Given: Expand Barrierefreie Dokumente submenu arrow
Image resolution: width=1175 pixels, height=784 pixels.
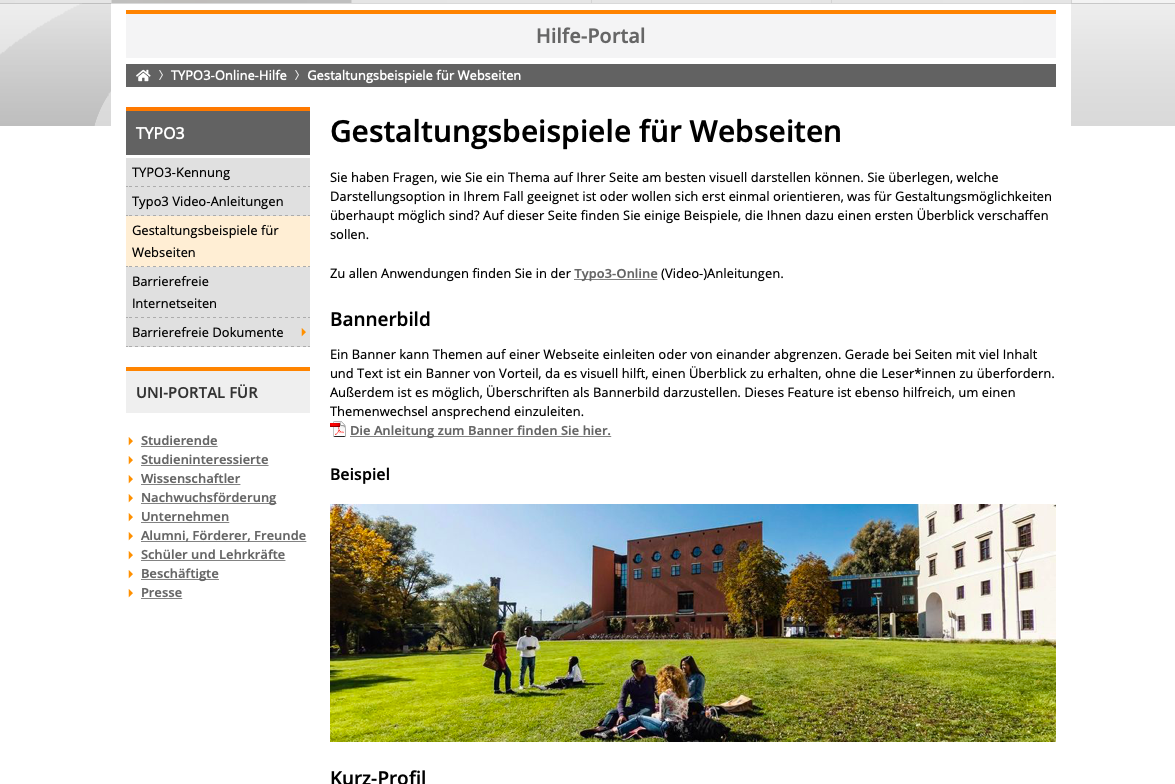Looking at the screenshot, I should [303, 332].
